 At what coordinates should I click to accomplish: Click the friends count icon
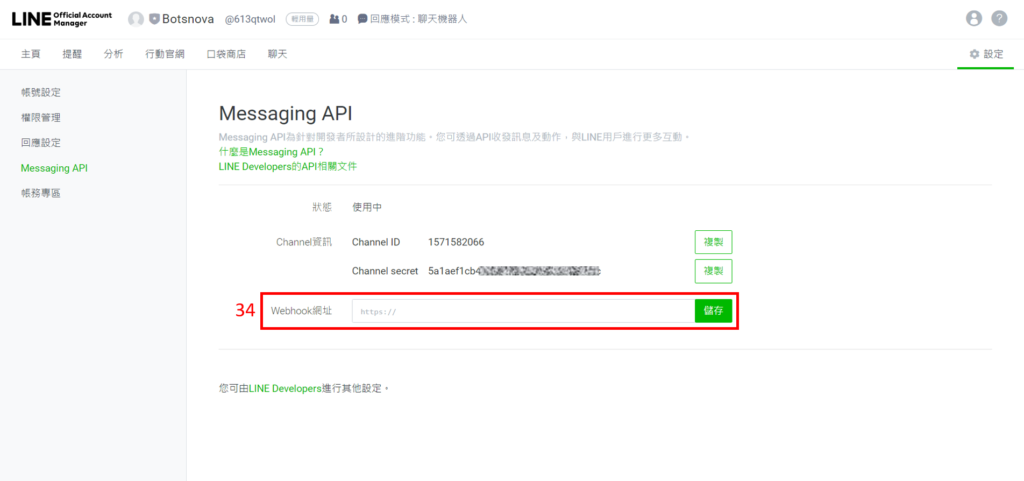point(334,19)
